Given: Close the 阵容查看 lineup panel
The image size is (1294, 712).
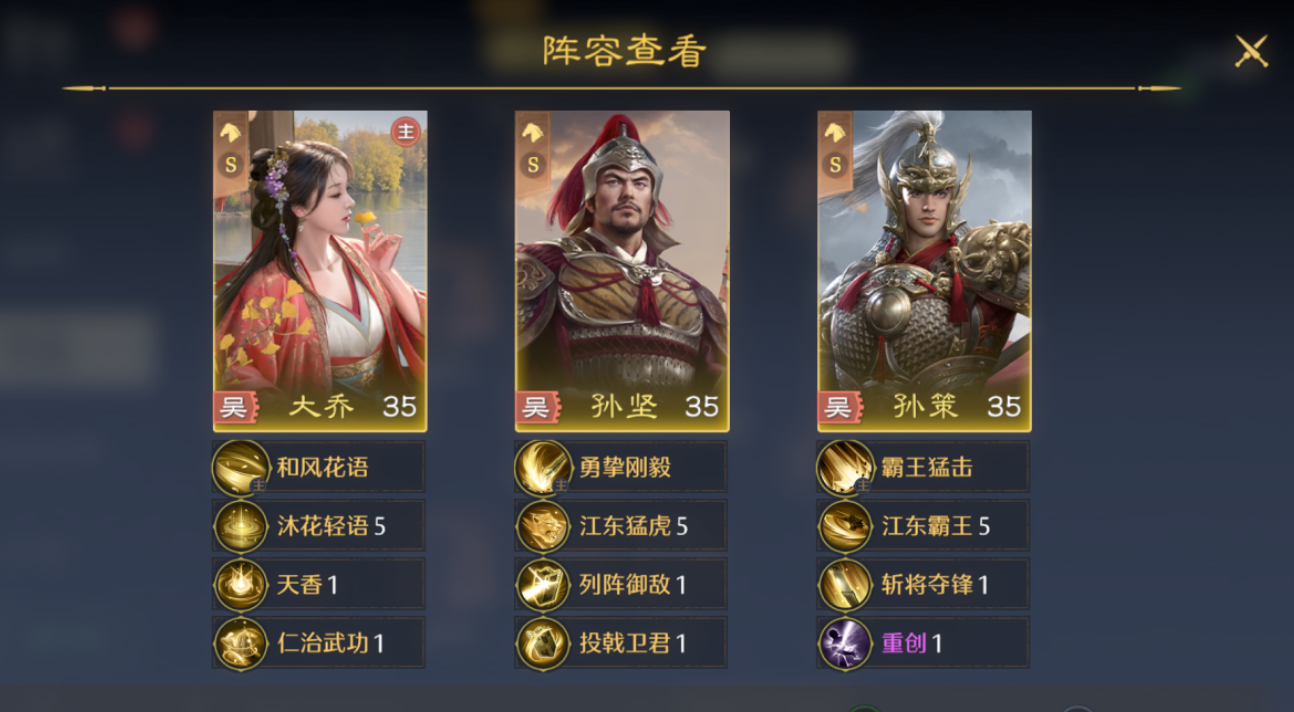Looking at the screenshot, I should click(1251, 51).
